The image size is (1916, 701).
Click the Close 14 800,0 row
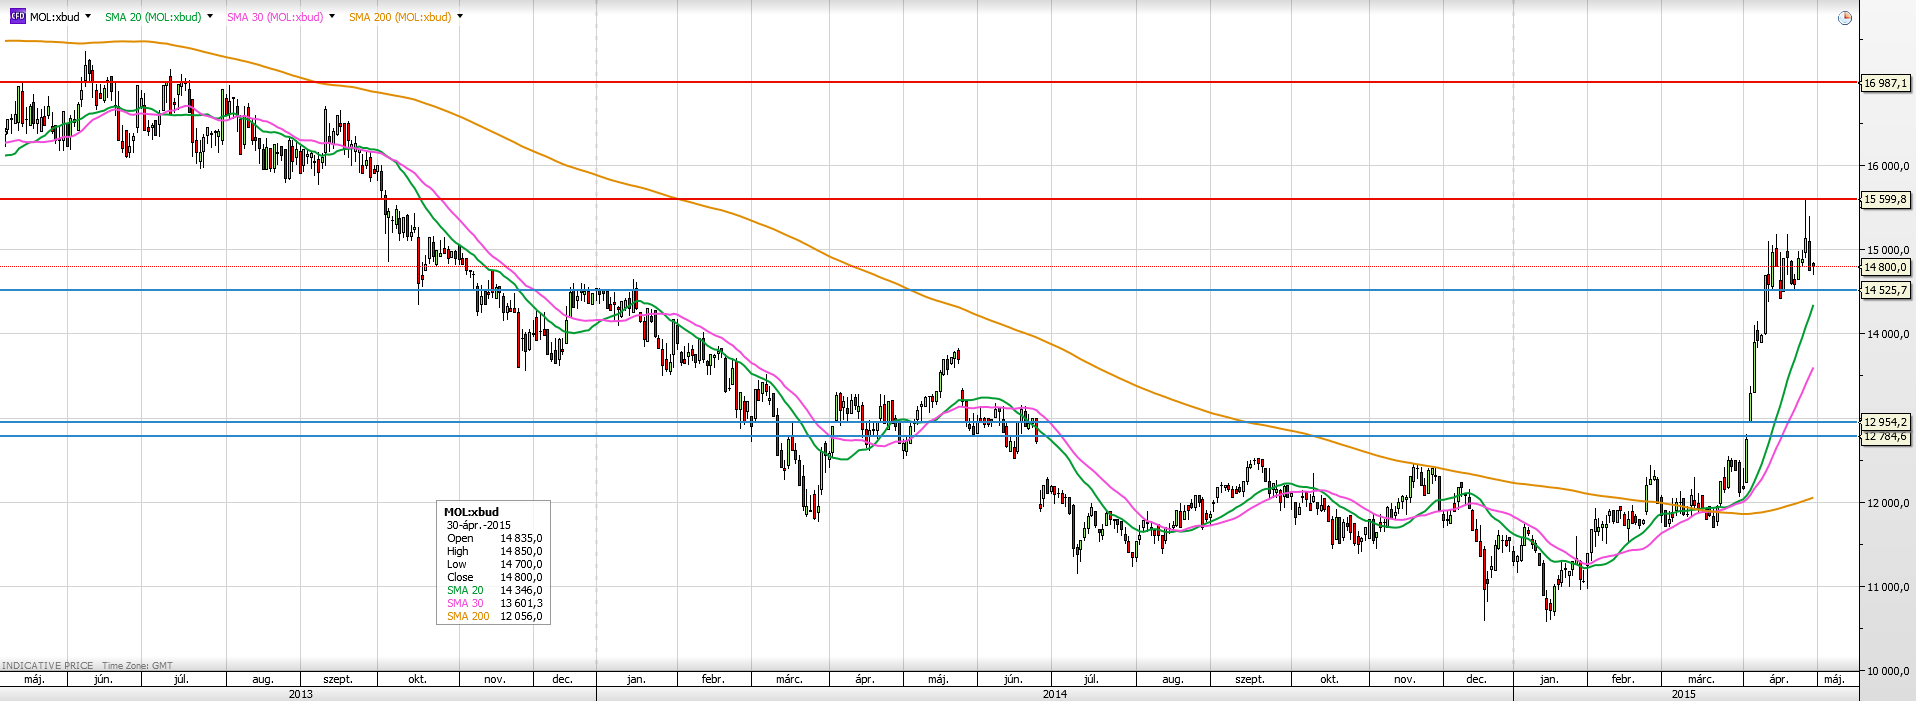494,577
